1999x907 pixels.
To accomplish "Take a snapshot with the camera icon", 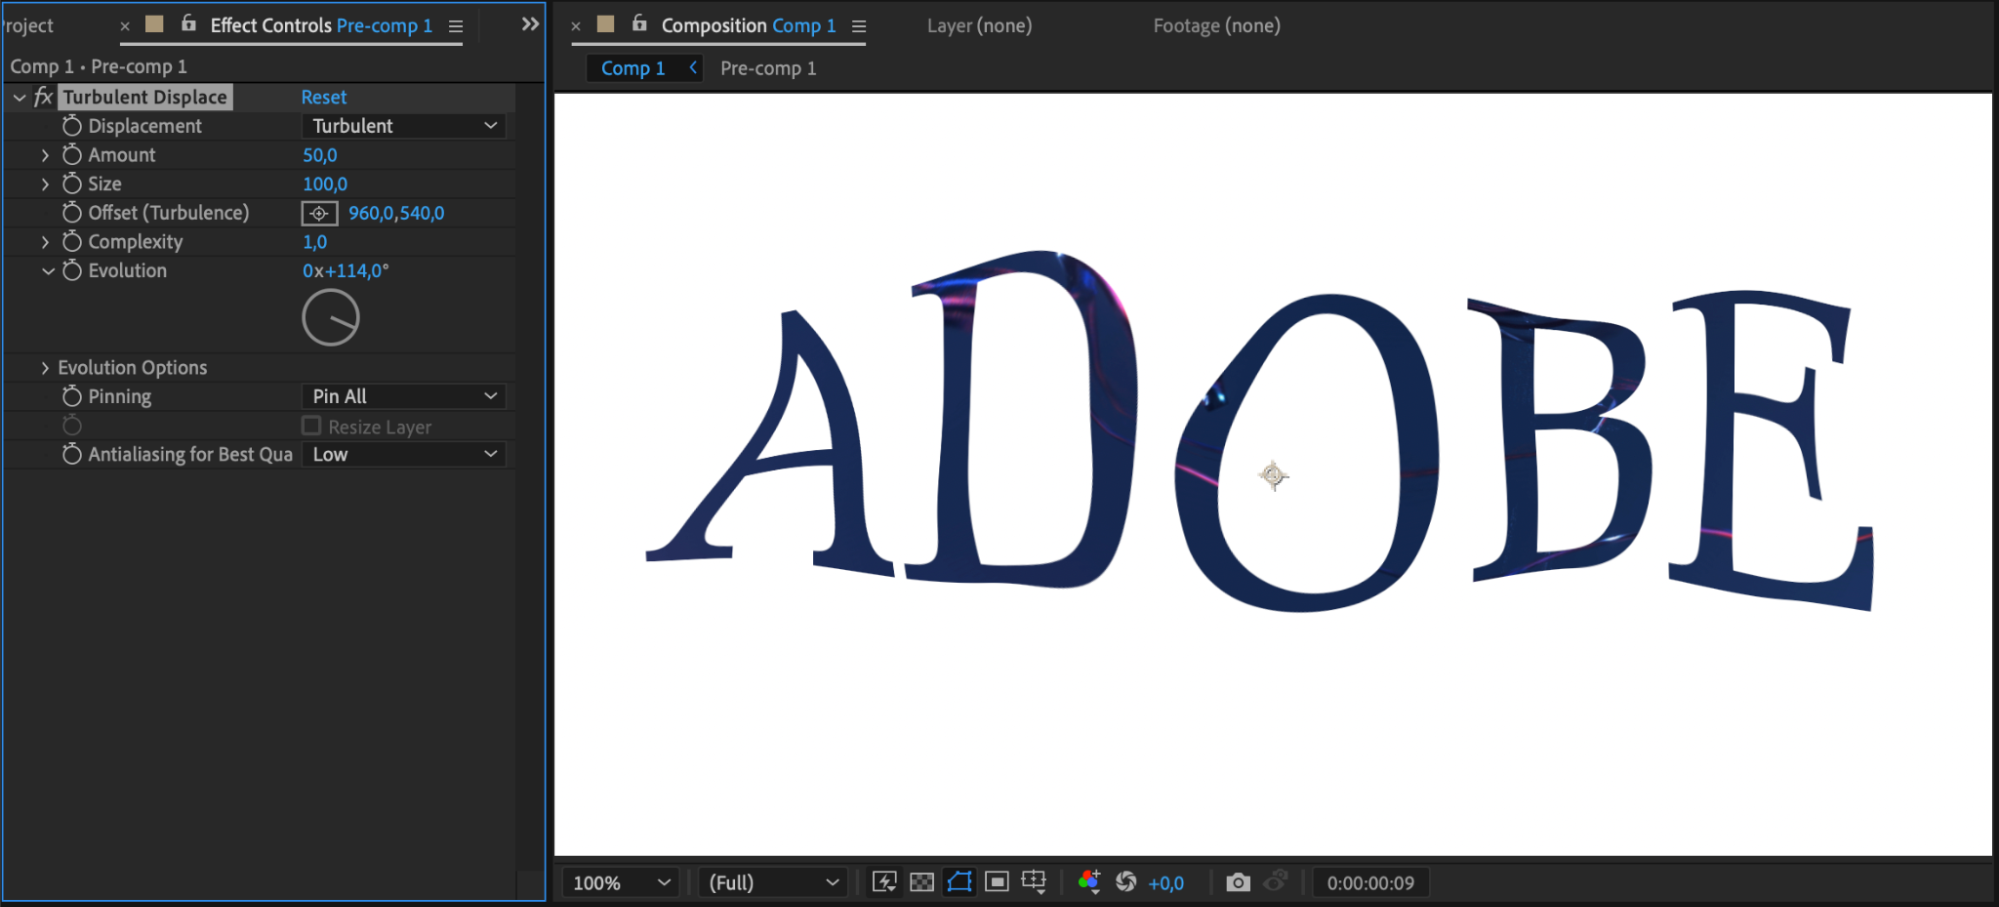I will [1238, 882].
